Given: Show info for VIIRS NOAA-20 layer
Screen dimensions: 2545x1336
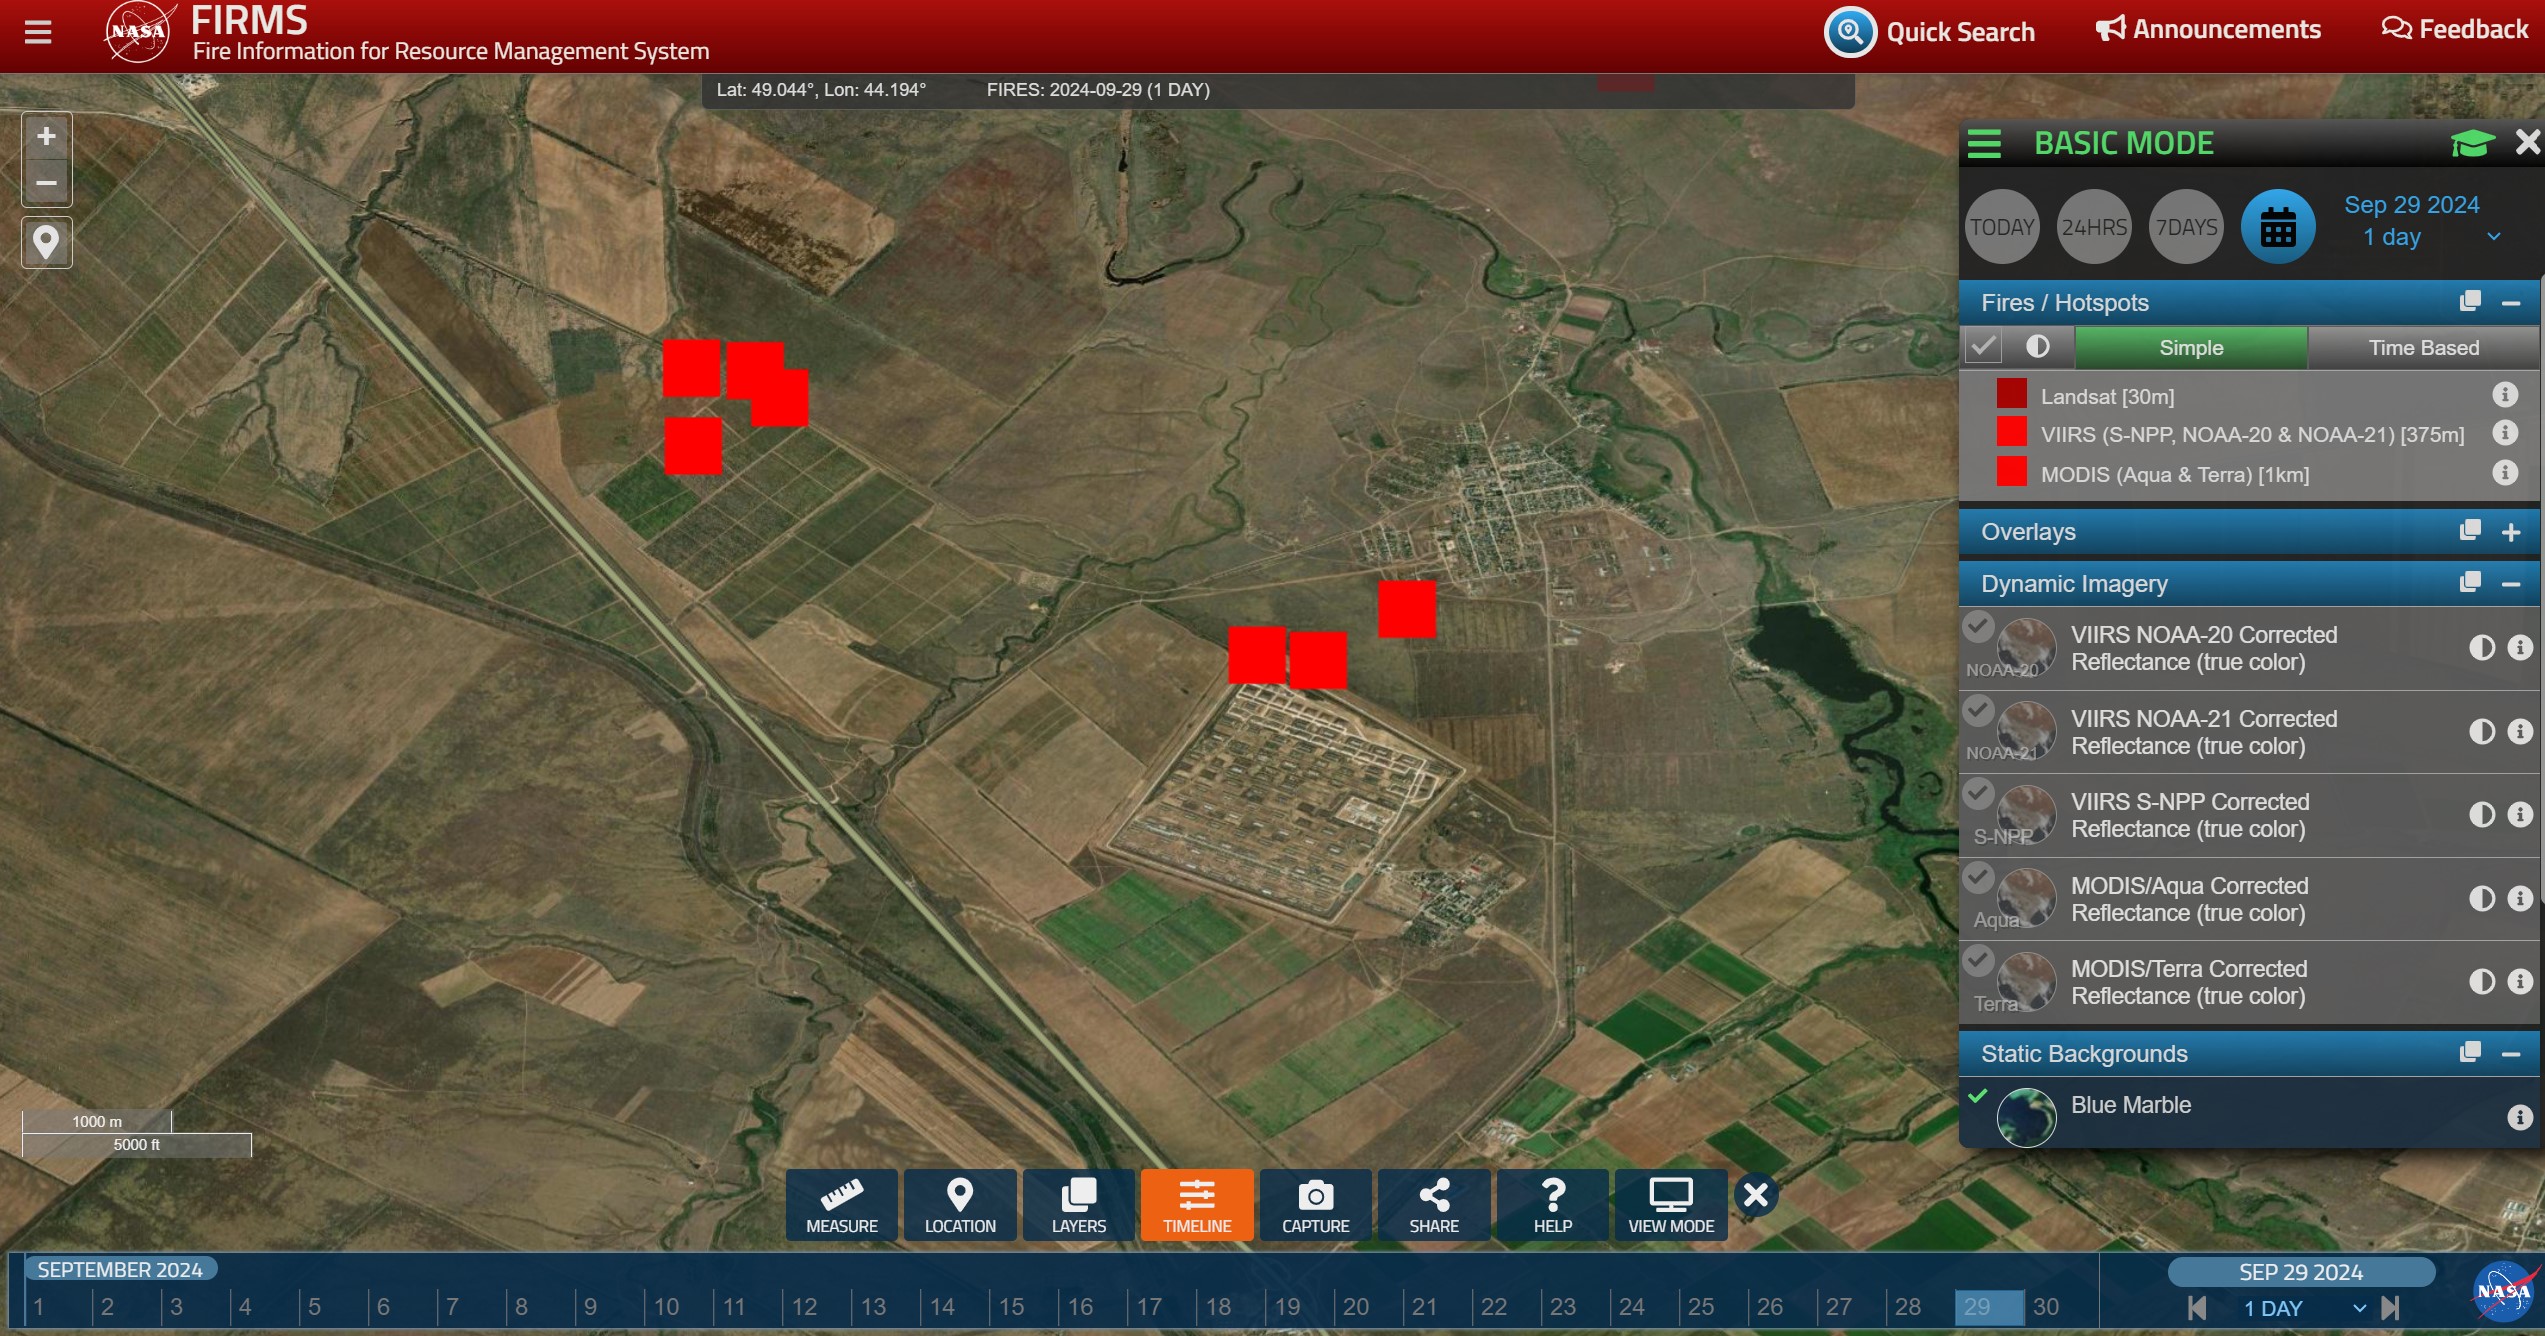Looking at the screenshot, I should [x=2520, y=648].
